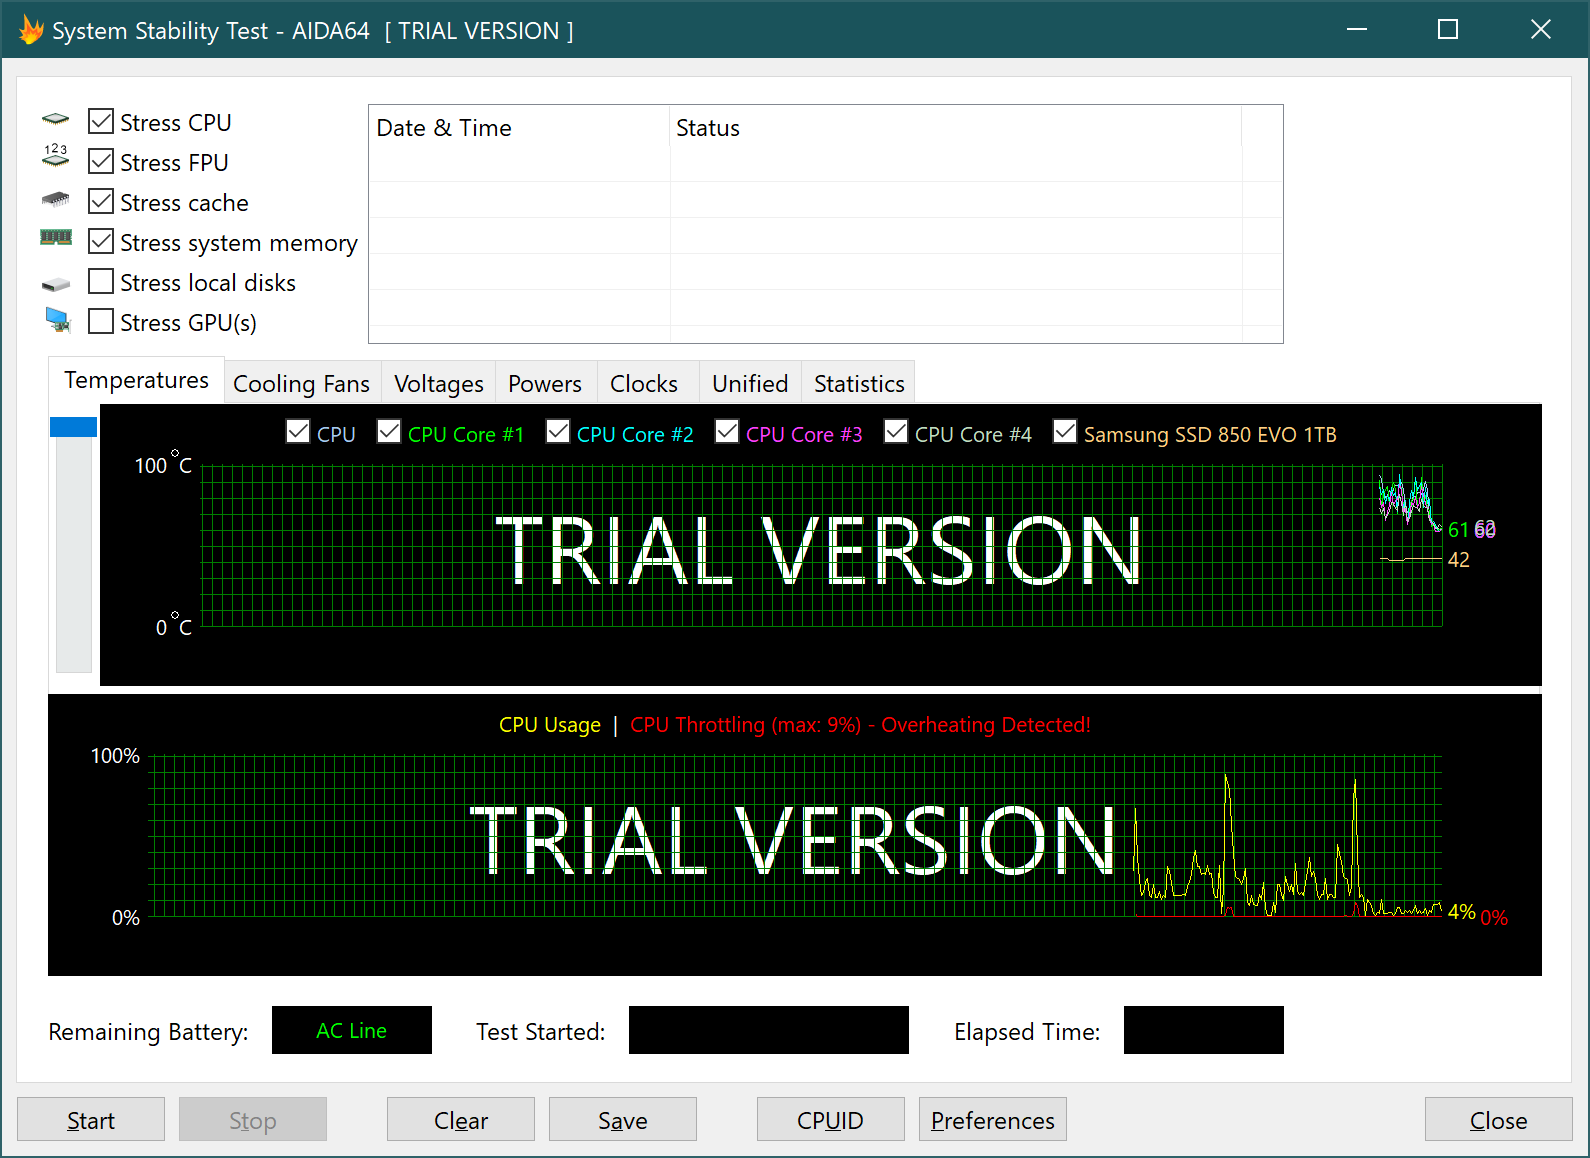Click the green memory module icon
Screen dimensions: 1590x1158
(x=56, y=237)
